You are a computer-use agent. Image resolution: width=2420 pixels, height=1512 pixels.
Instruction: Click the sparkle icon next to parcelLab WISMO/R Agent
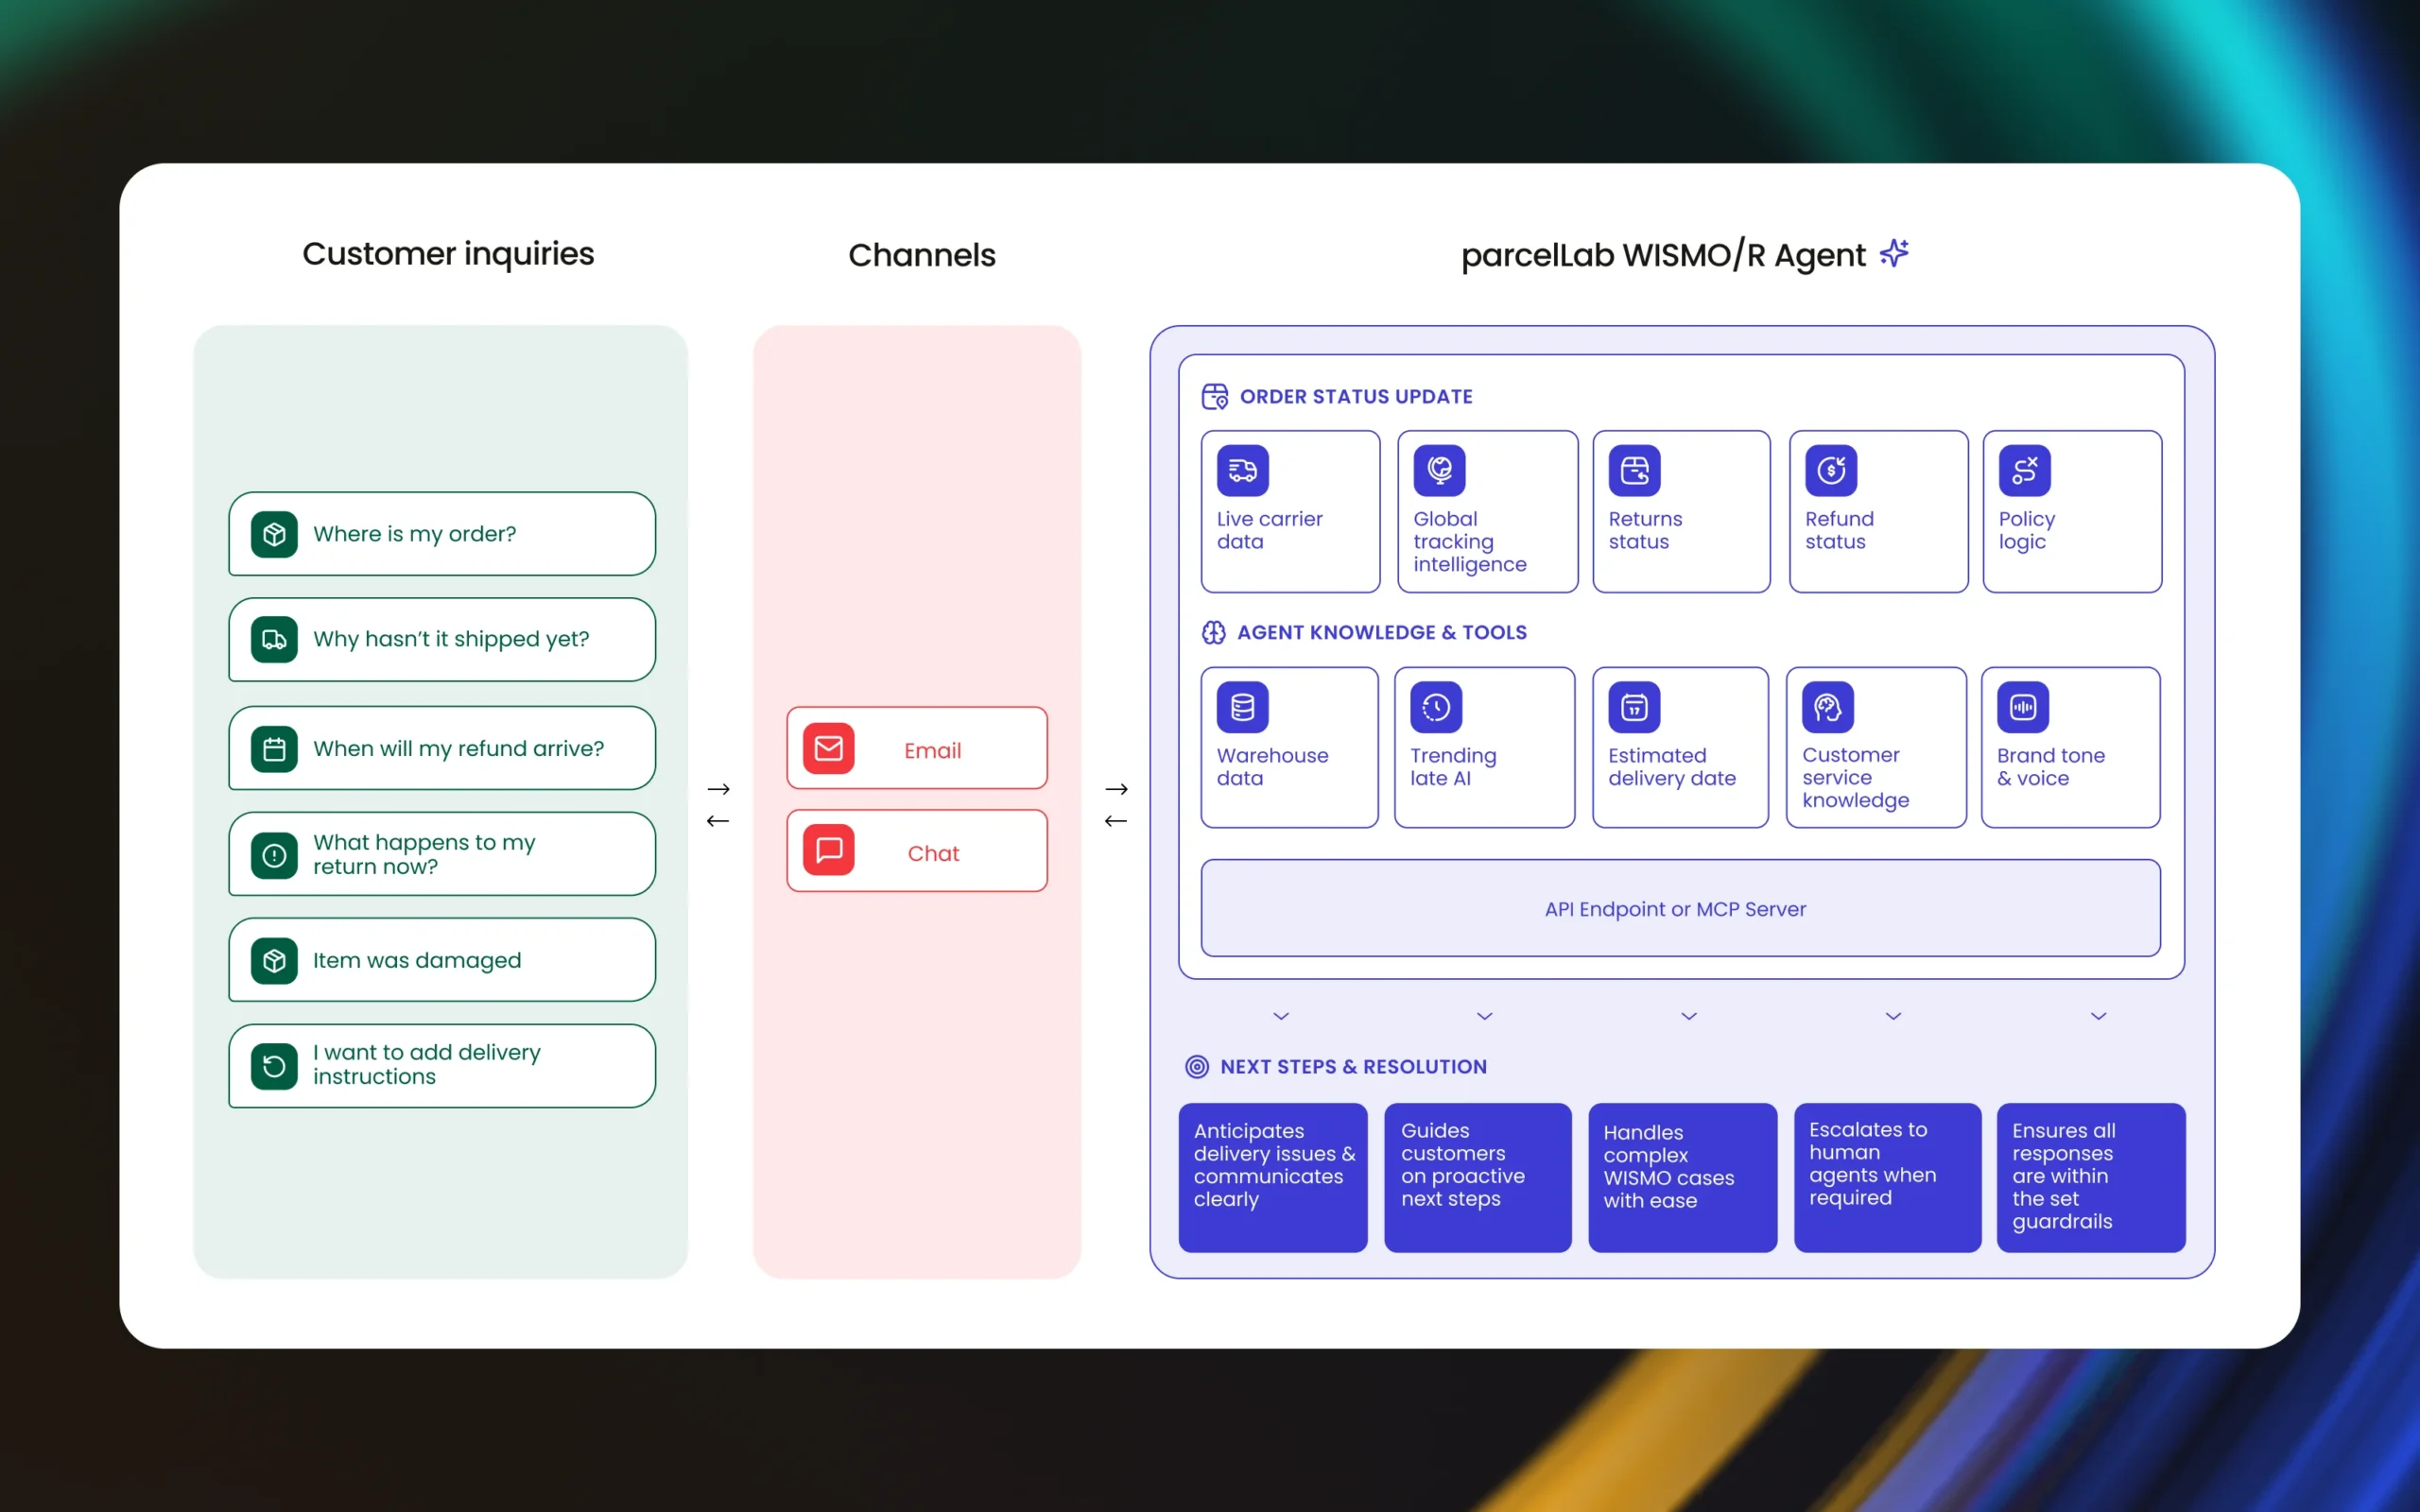[1894, 253]
